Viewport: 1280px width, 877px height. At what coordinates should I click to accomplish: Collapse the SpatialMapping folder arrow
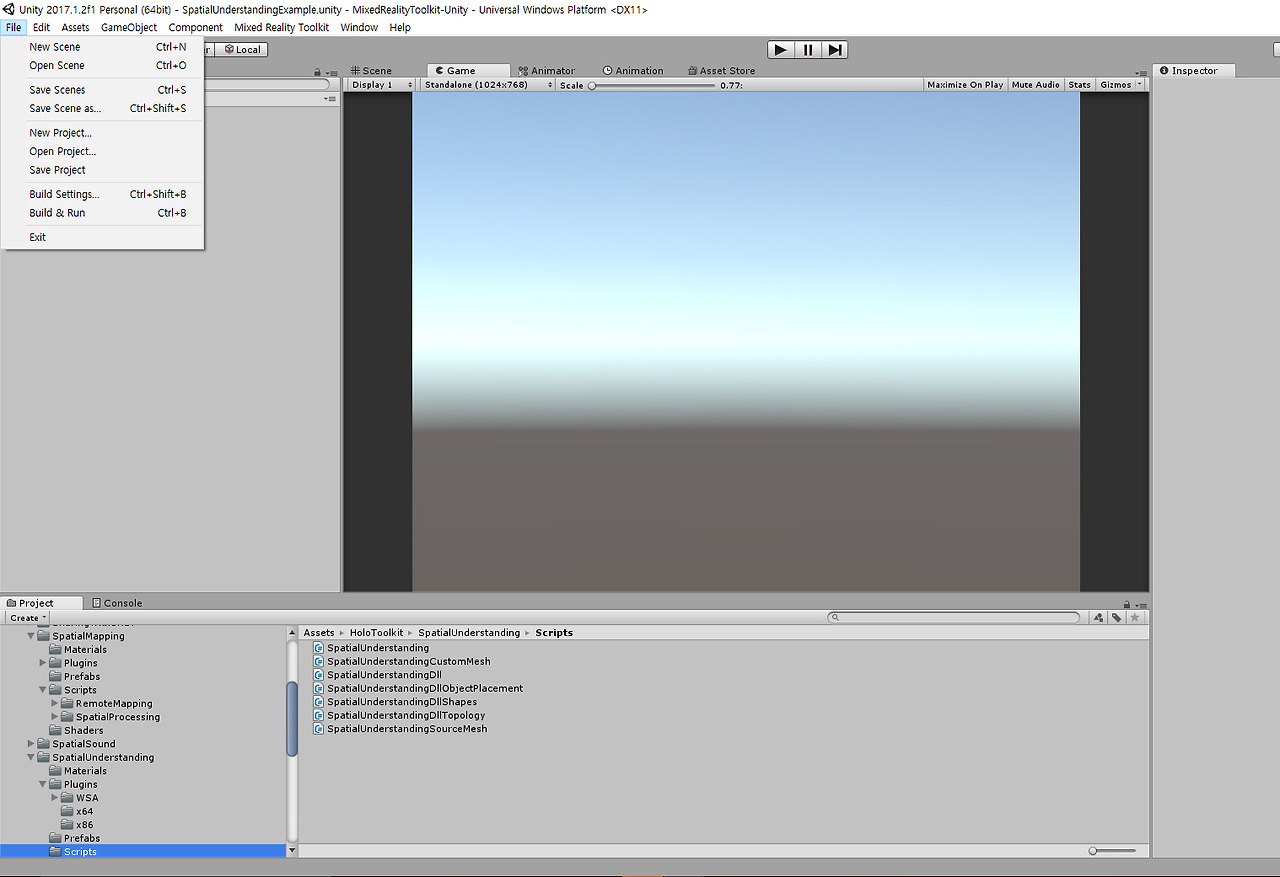[31, 636]
